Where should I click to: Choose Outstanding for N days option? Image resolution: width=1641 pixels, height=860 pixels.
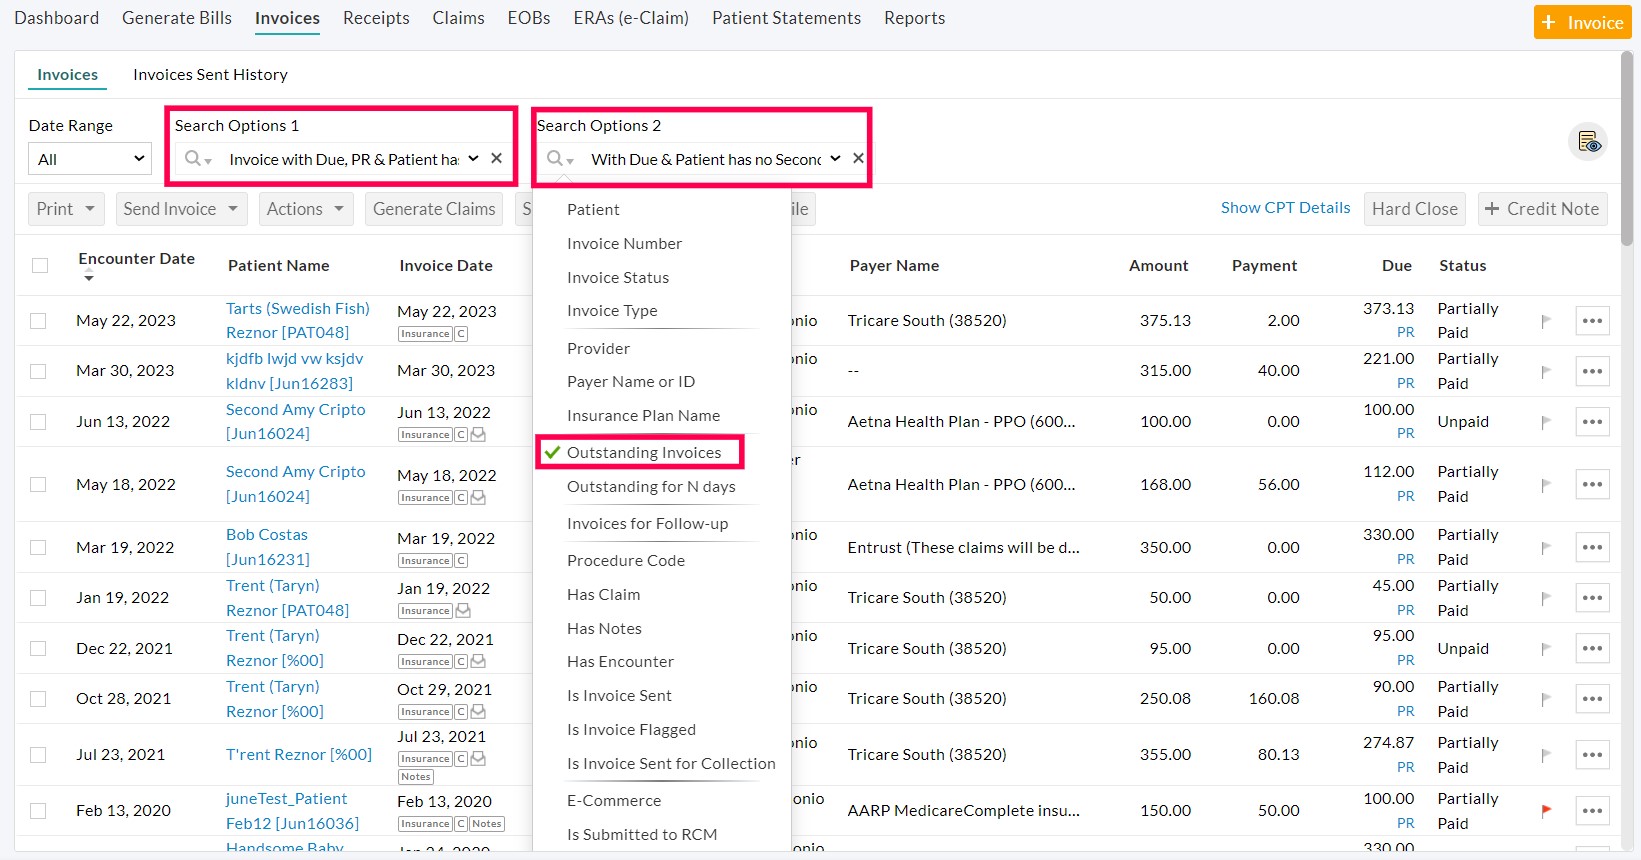(651, 487)
